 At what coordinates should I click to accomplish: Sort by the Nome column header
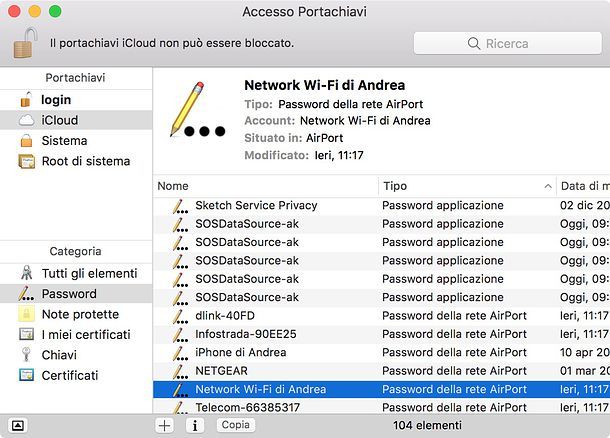(x=266, y=186)
